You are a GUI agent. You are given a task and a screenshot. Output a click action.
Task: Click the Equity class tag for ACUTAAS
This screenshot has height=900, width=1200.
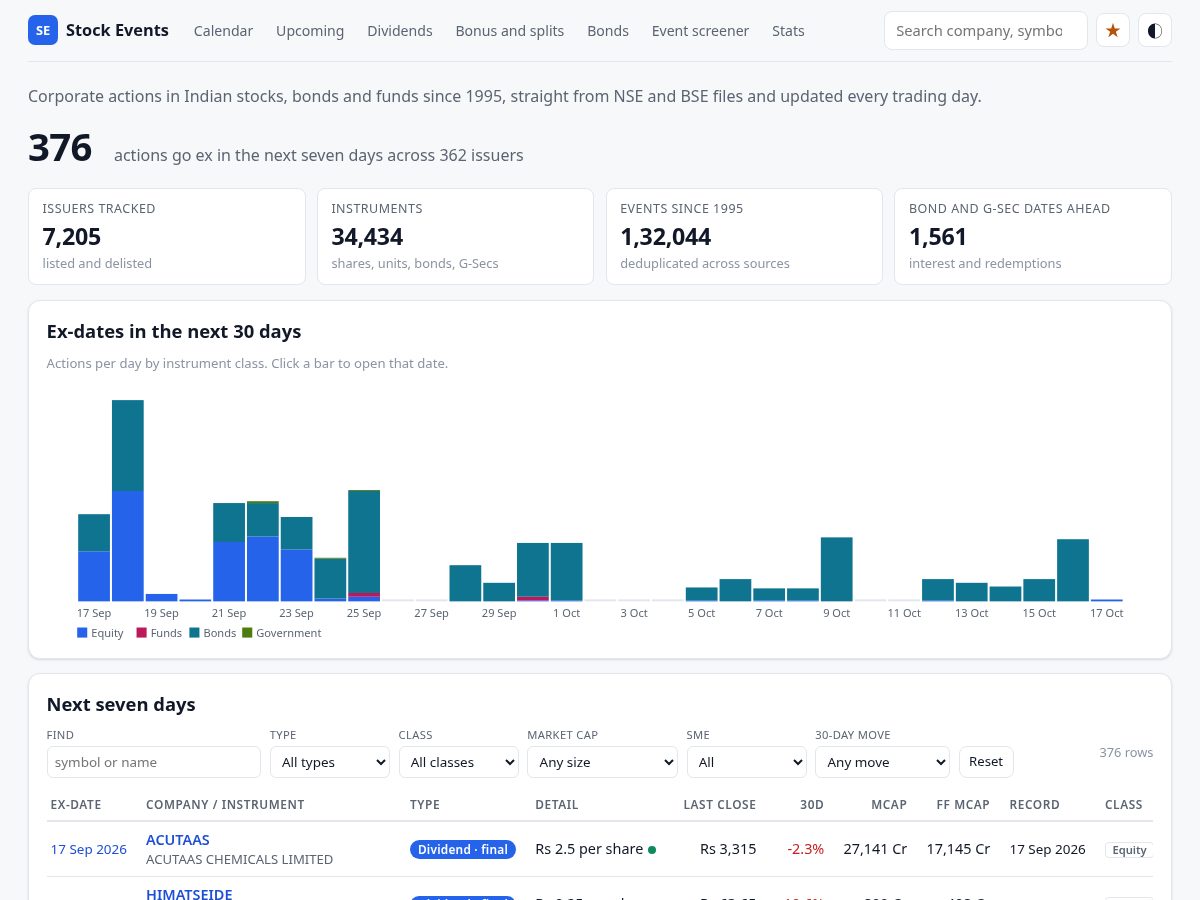click(1129, 850)
